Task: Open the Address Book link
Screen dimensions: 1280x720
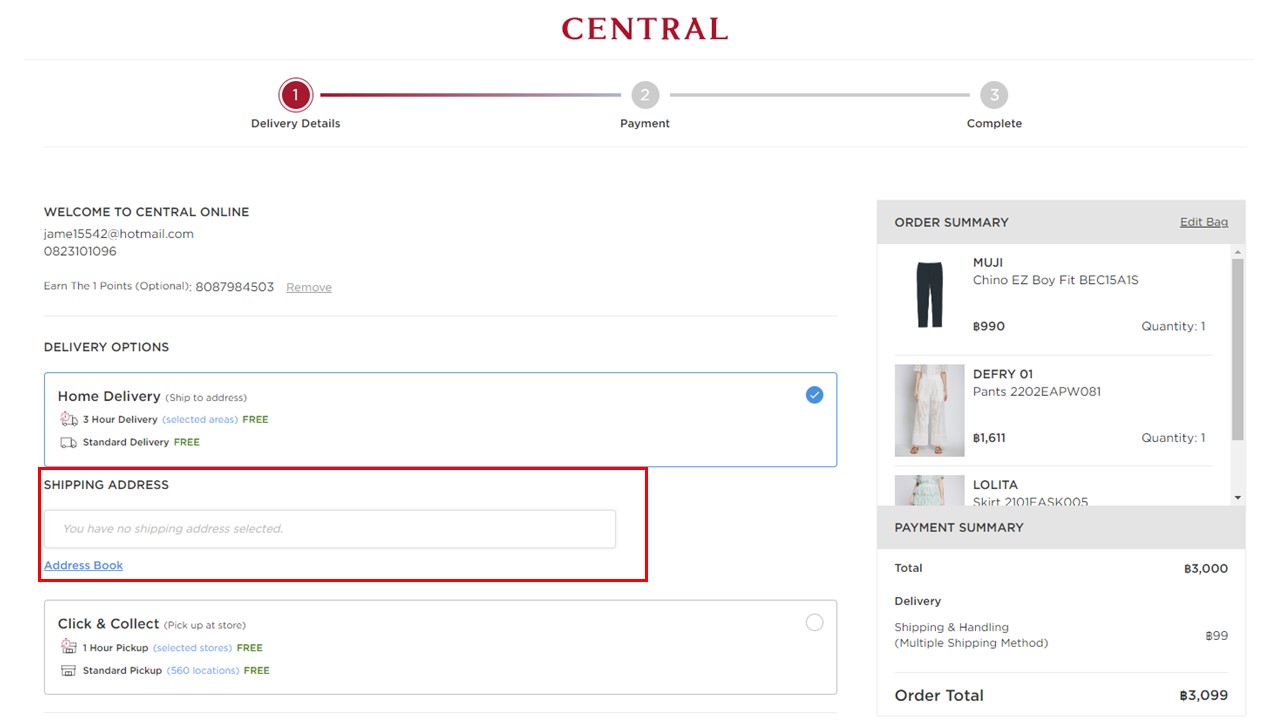Action: point(83,565)
